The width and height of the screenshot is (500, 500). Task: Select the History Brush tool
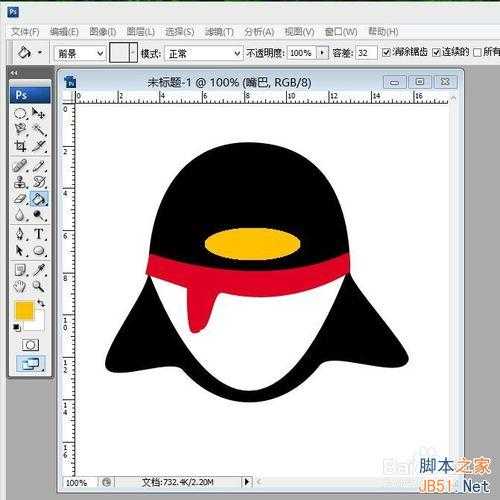[39, 182]
